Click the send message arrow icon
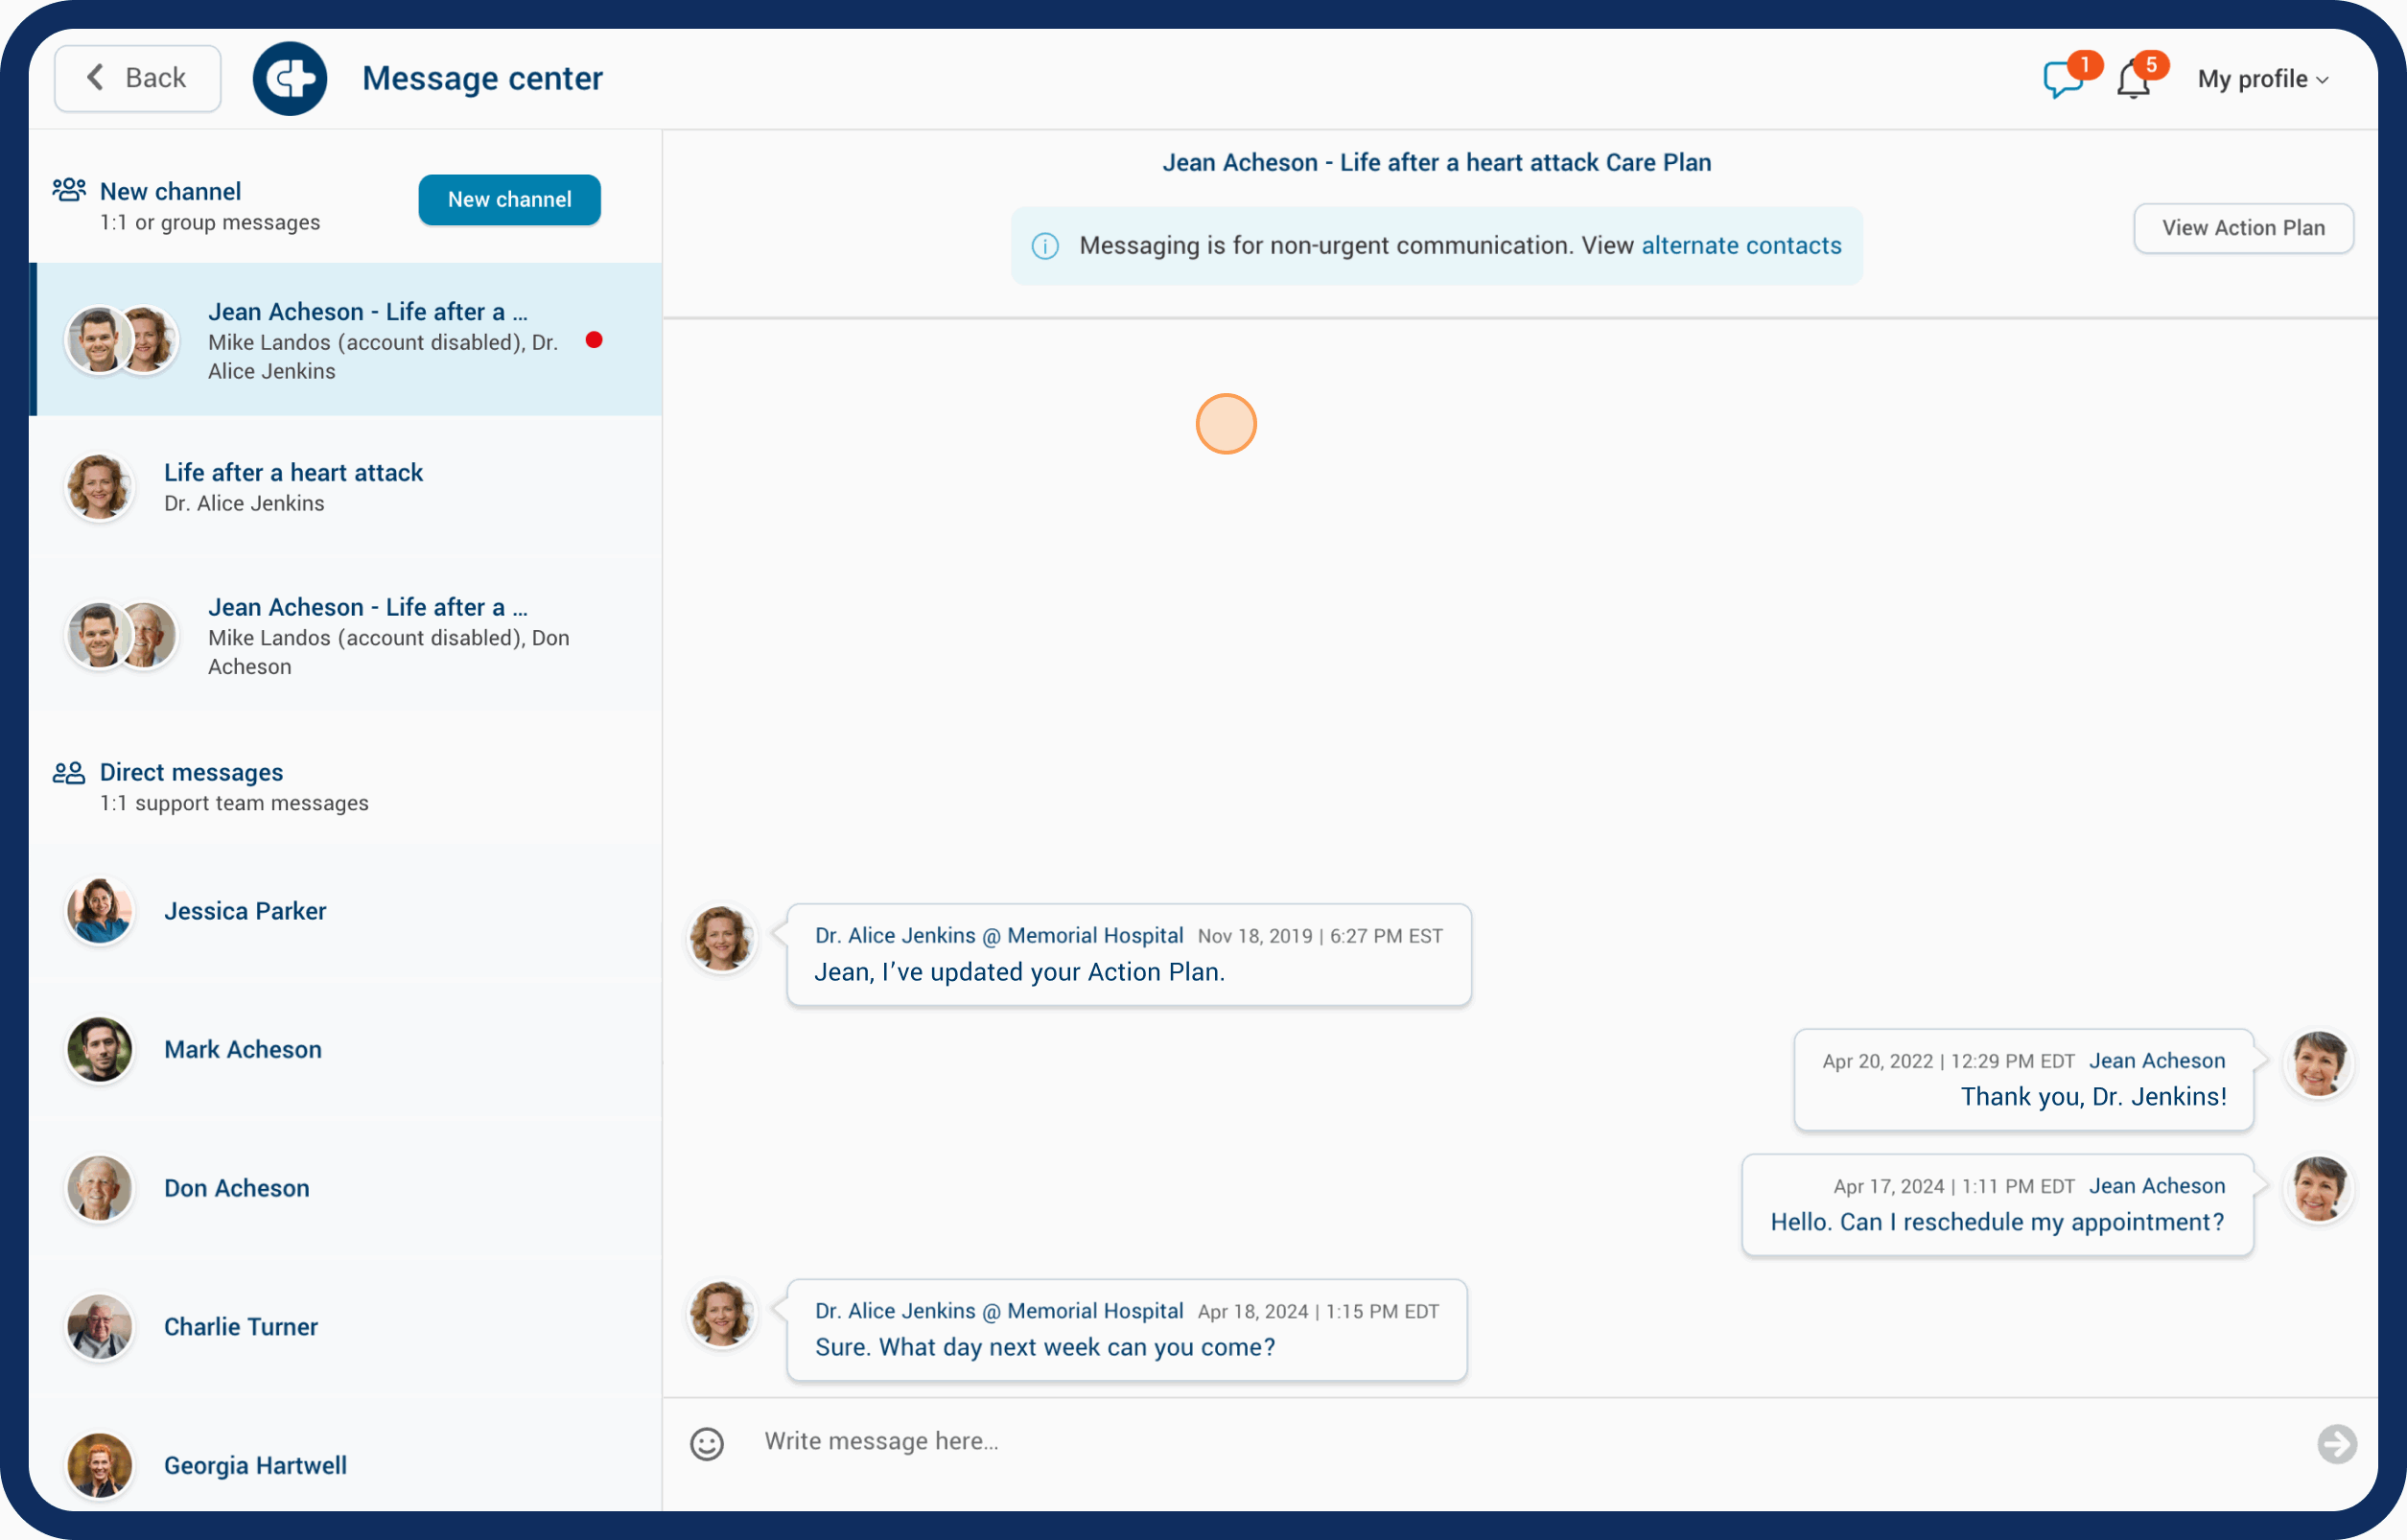The width and height of the screenshot is (2407, 1540). pyautogui.click(x=2336, y=1443)
